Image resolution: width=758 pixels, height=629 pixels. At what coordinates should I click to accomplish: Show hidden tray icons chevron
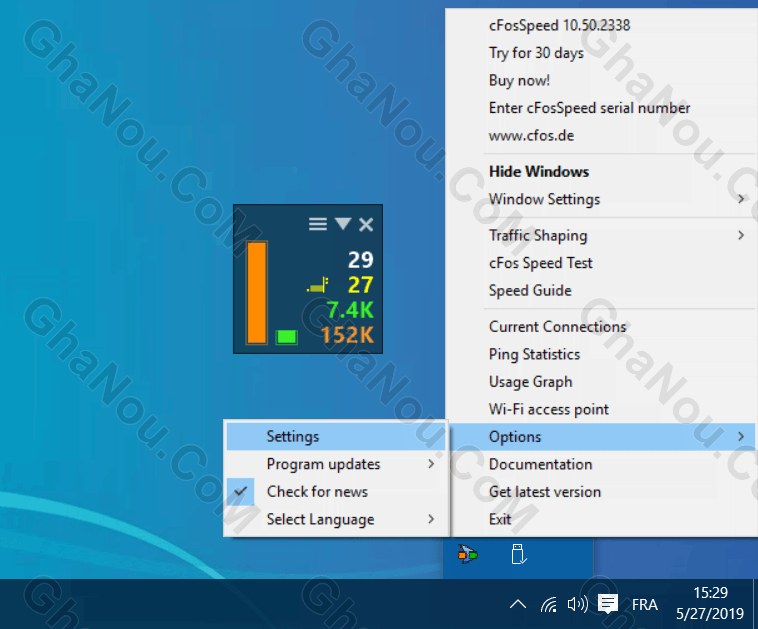(x=518, y=604)
